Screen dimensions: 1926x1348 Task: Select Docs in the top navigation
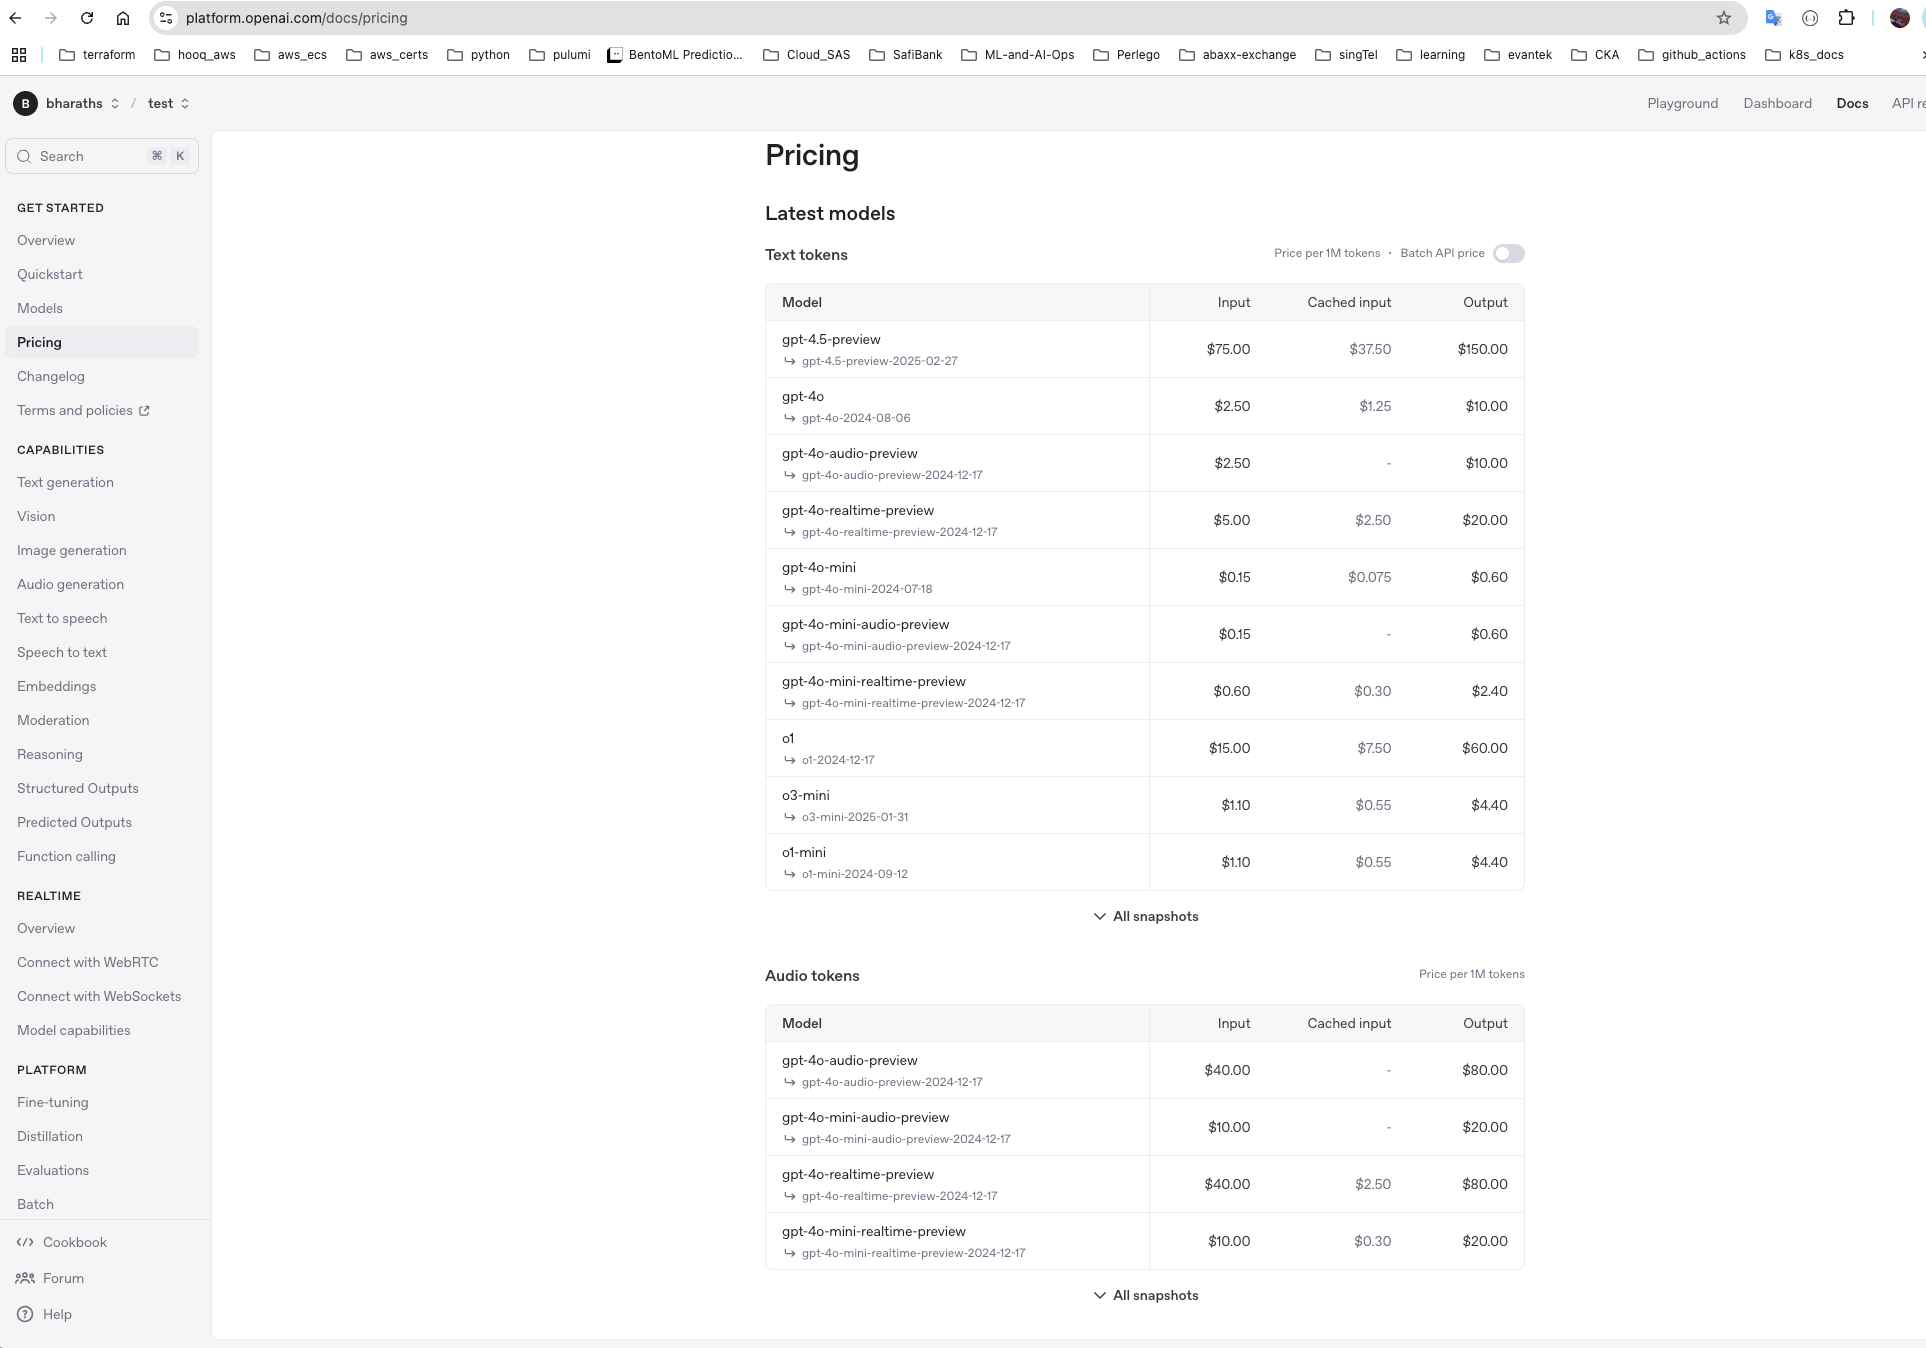(1852, 103)
